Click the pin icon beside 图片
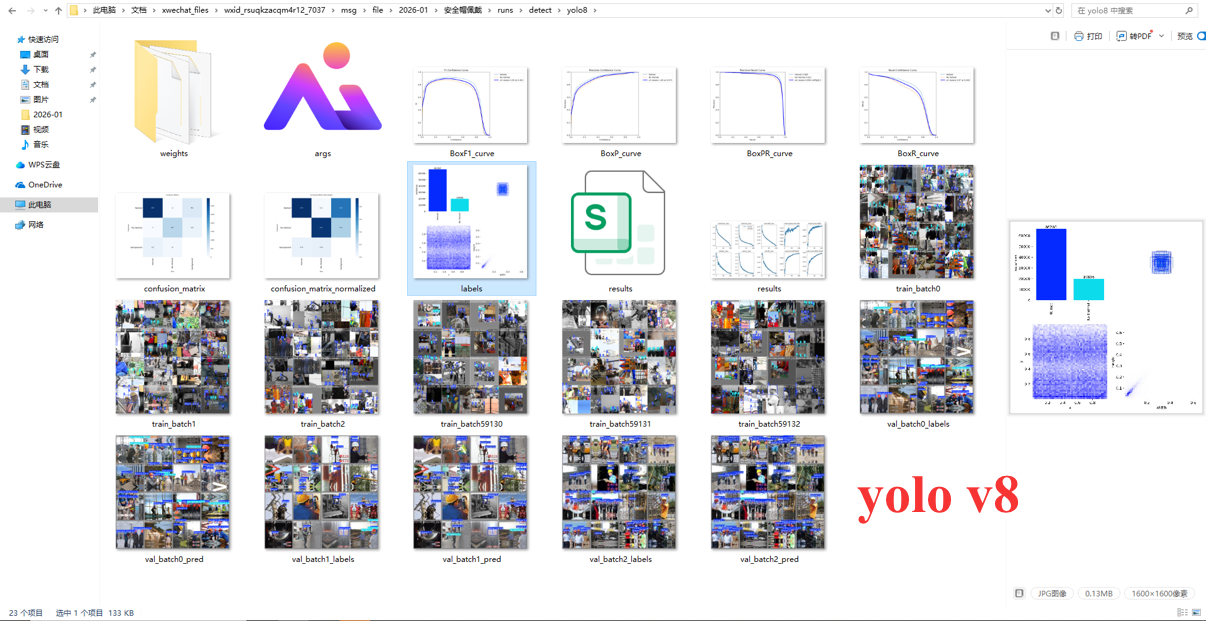Viewport: 1206px width, 621px height. (93, 100)
